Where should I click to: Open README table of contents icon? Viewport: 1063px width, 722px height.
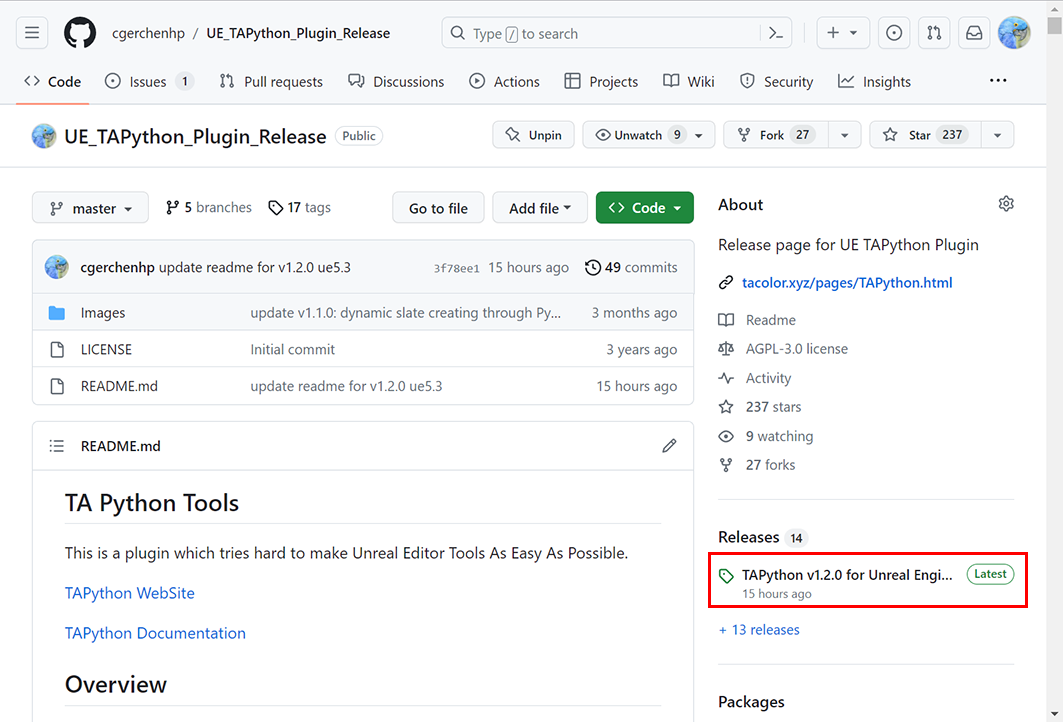pyautogui.click(x=57, y=446)
